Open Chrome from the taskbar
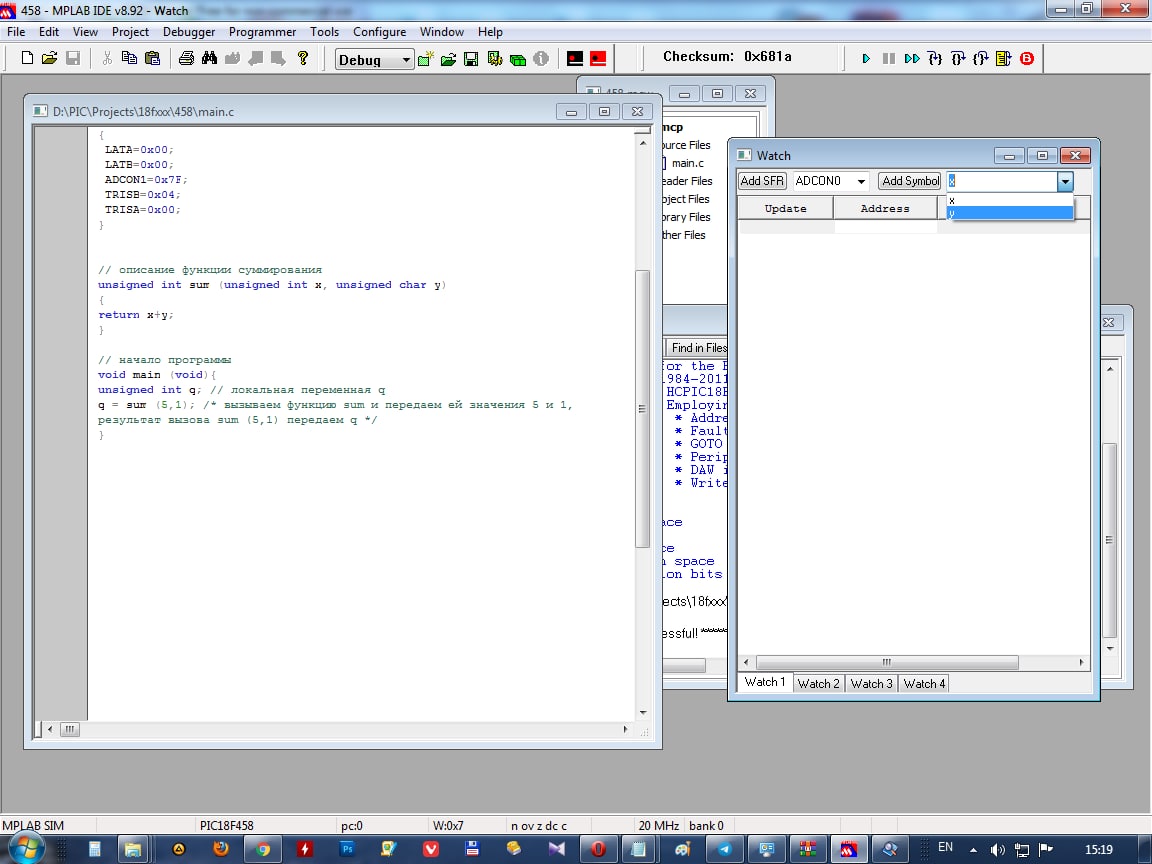 click(262, 849)
